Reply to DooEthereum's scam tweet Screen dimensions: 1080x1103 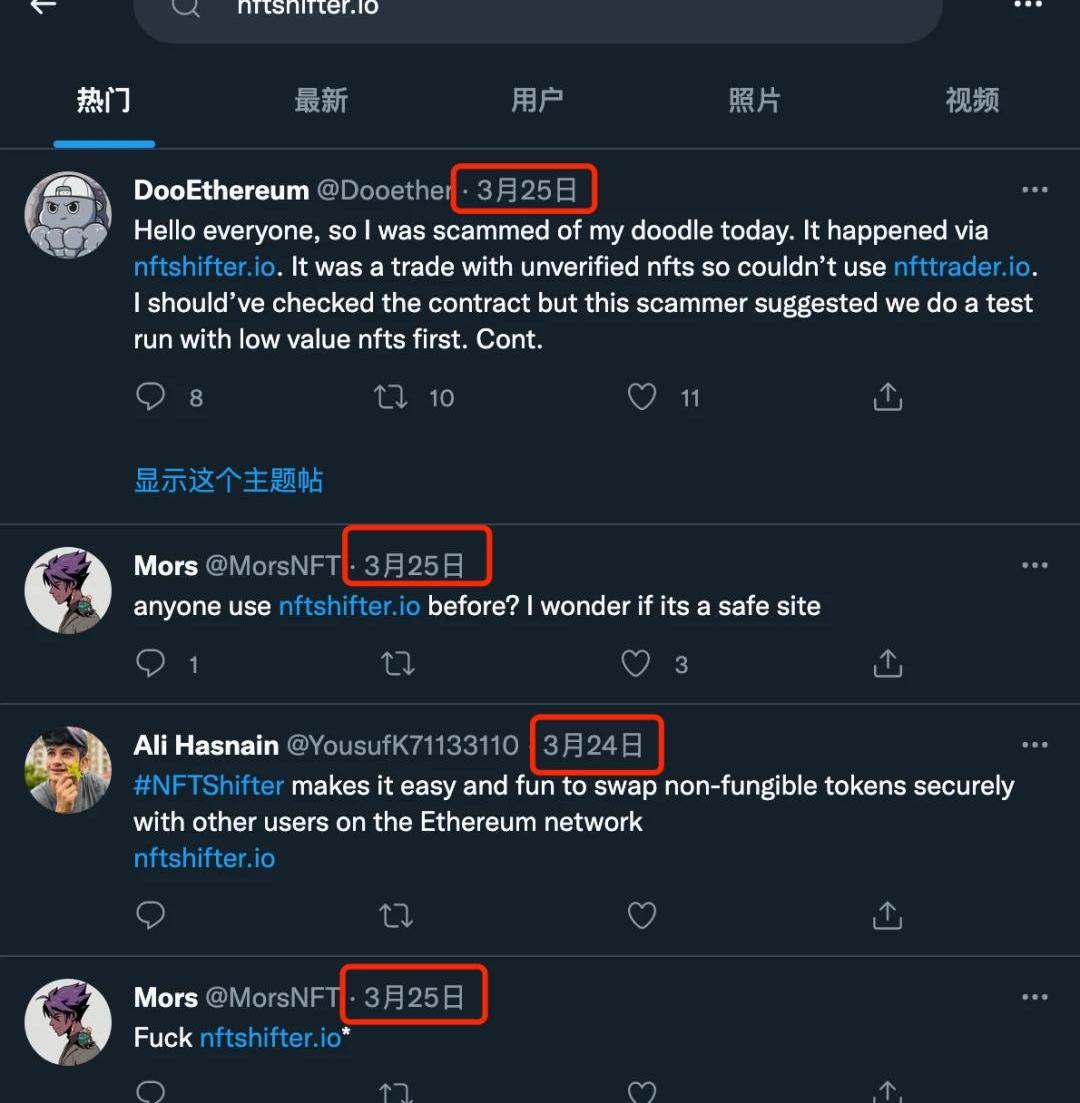point(150,397)
